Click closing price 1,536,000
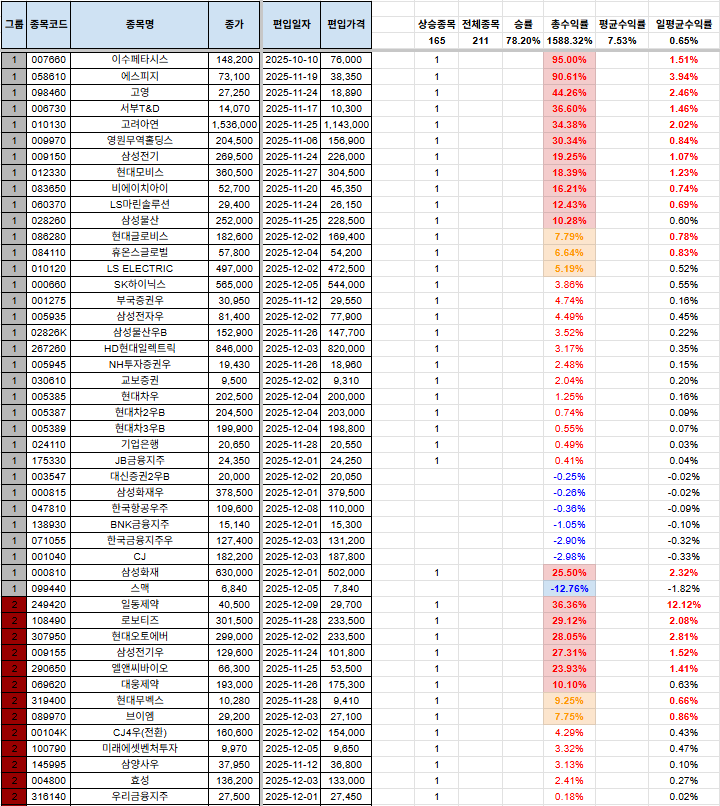The height and width of the screenshot is (806, 720). 234,124
